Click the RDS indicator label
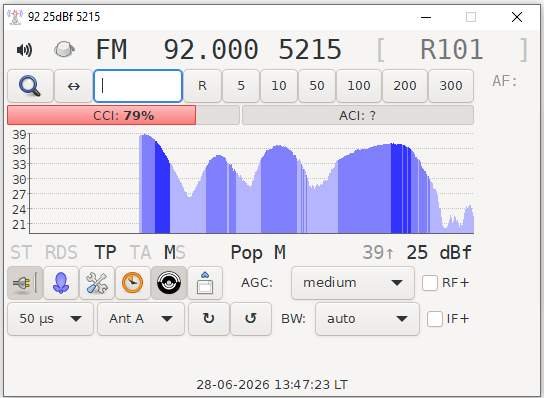Image resolution: width=544 pixels, height=398 pixels. [61, 252]
